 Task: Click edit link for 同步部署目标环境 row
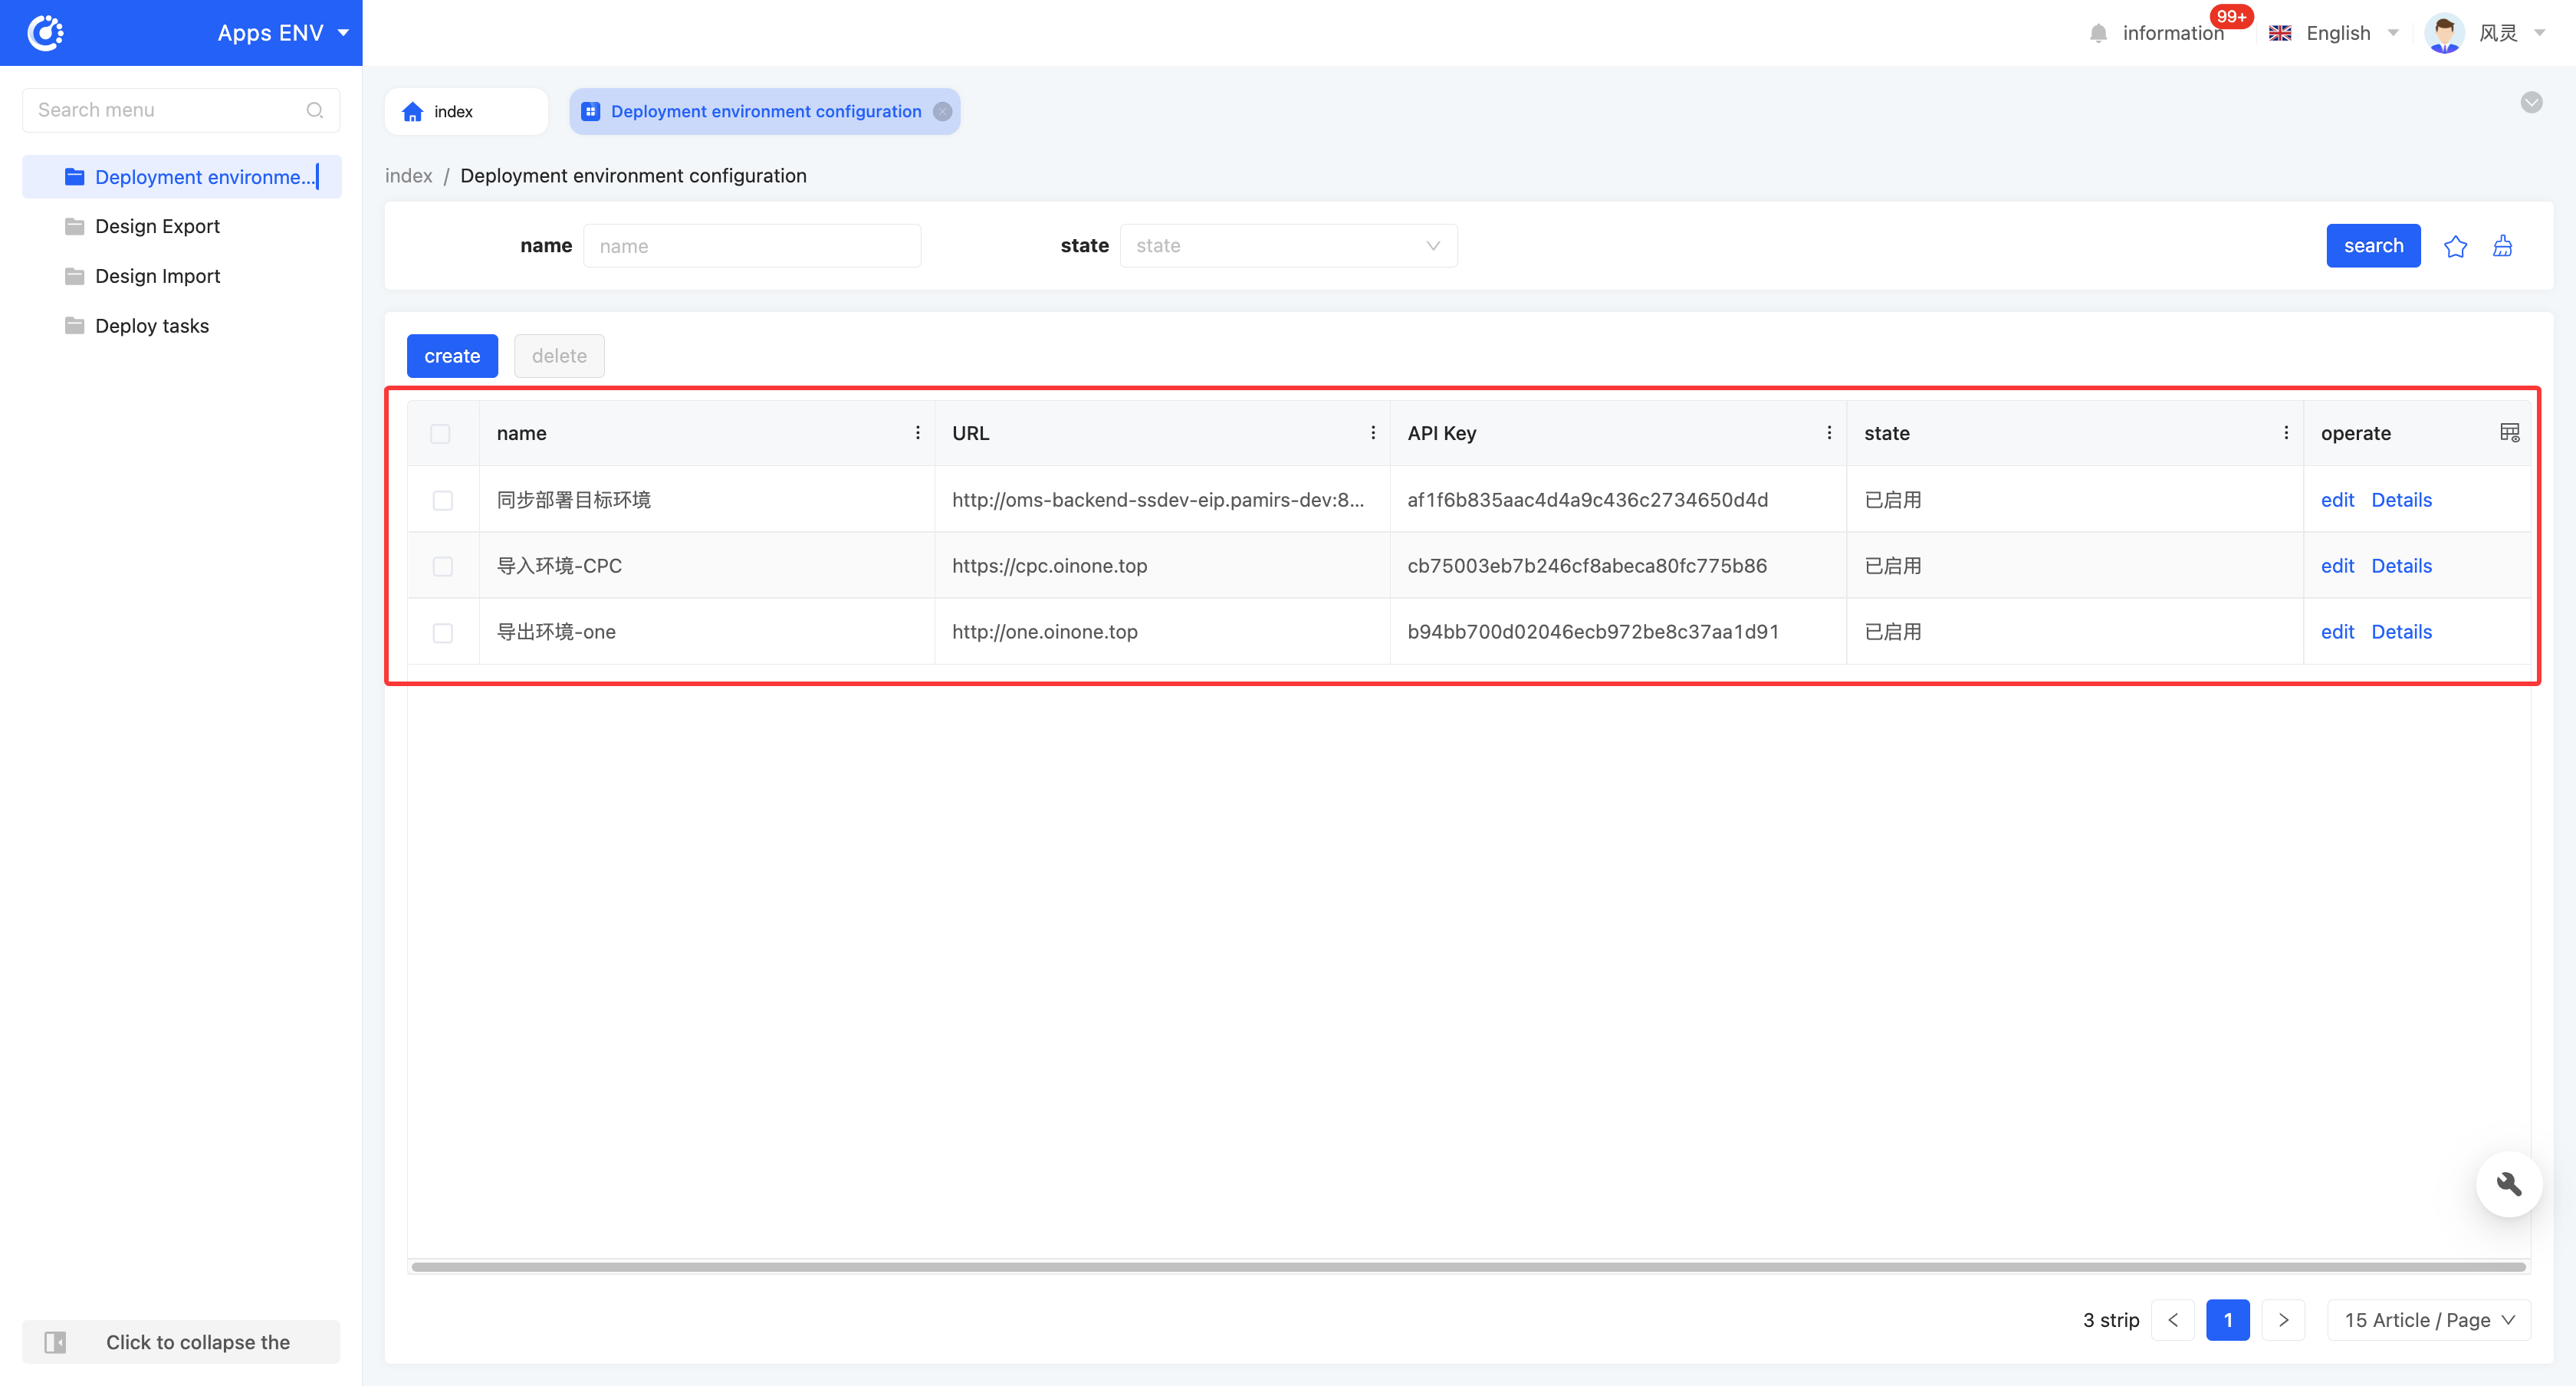pos(2337,500)
